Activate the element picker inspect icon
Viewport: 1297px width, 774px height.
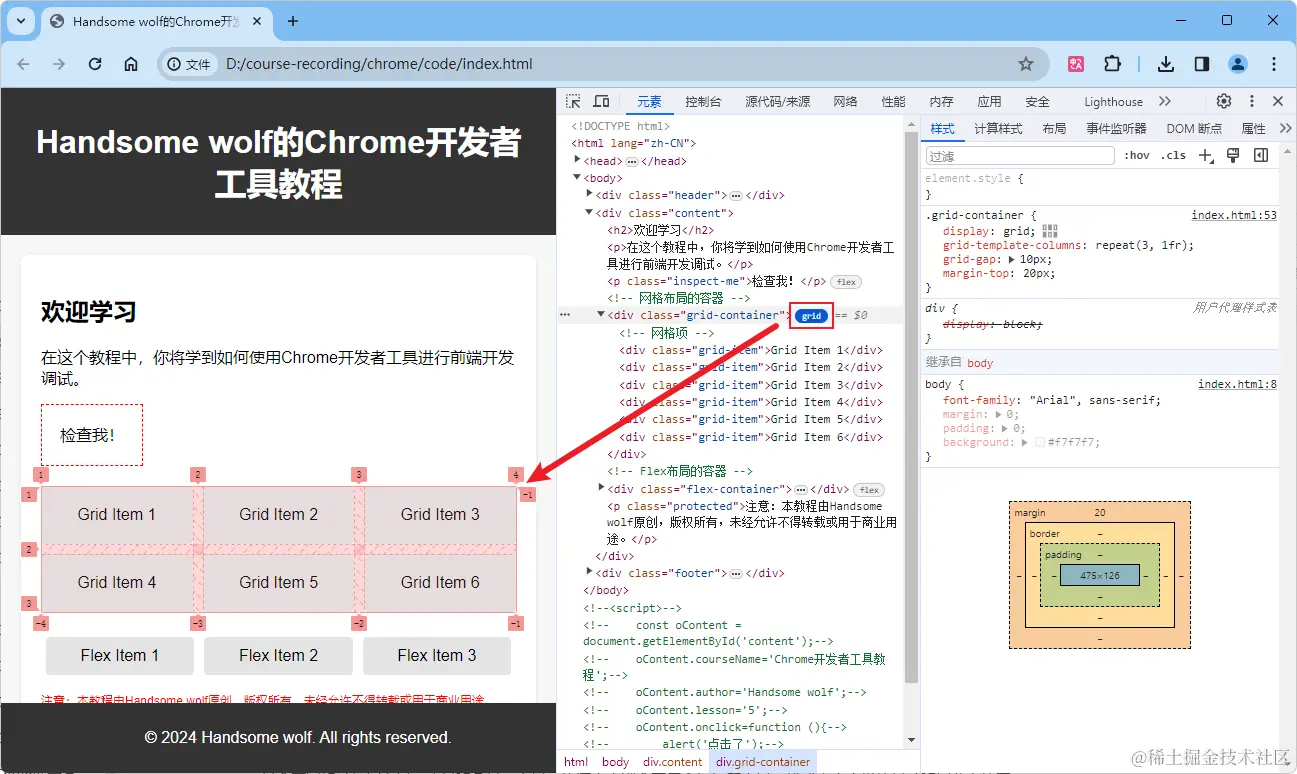pos(573,101)
